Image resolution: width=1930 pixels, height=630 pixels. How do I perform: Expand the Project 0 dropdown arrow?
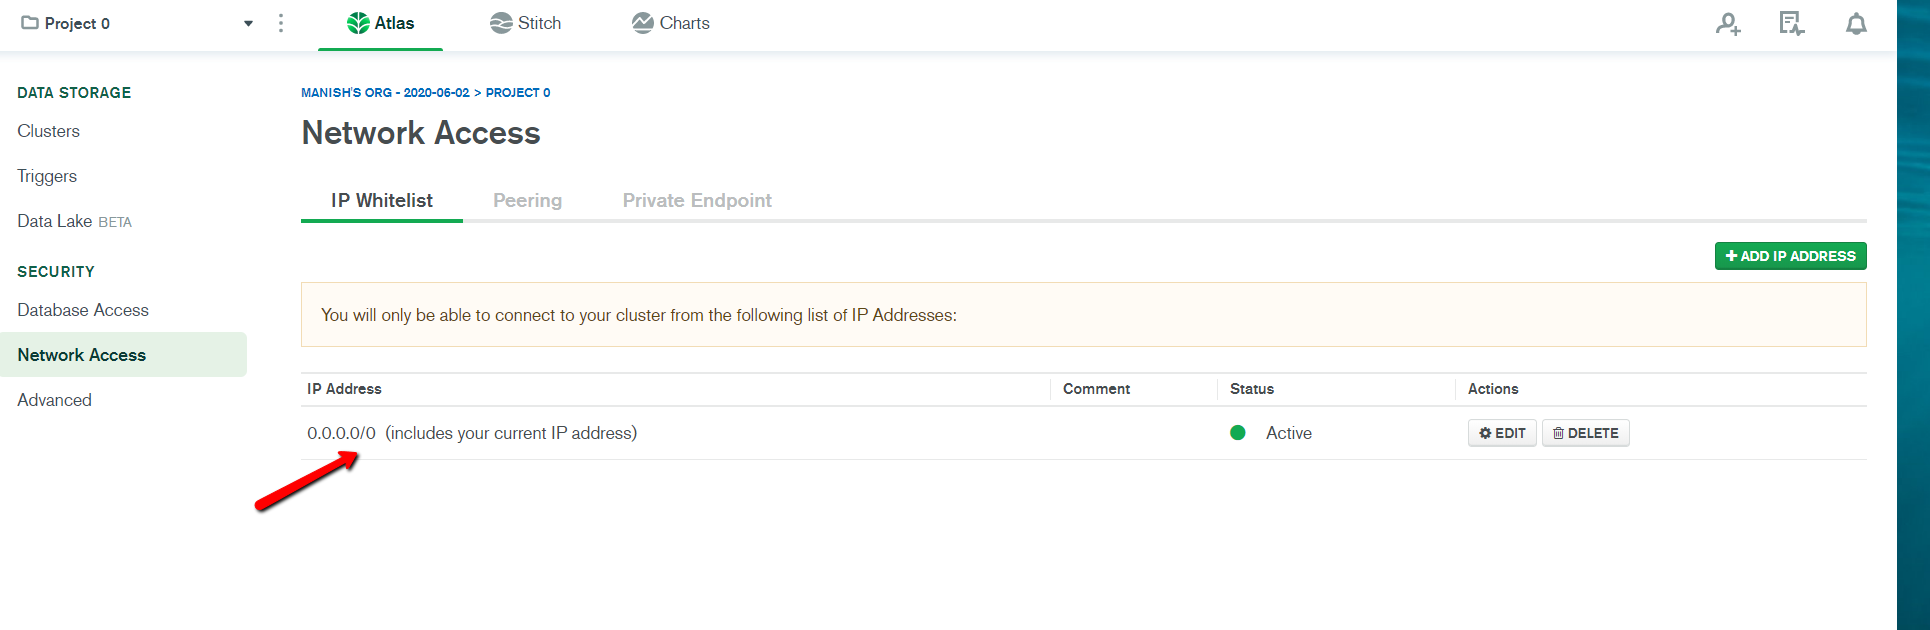(x=248, y=24)
